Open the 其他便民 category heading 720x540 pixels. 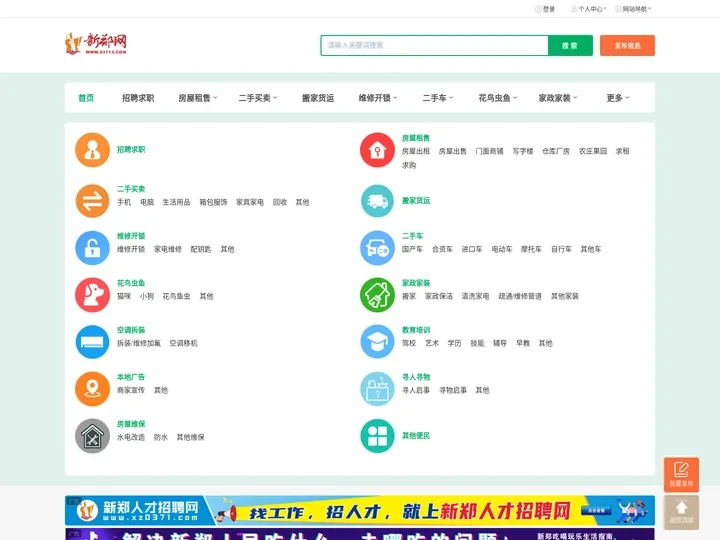[416, 436]
